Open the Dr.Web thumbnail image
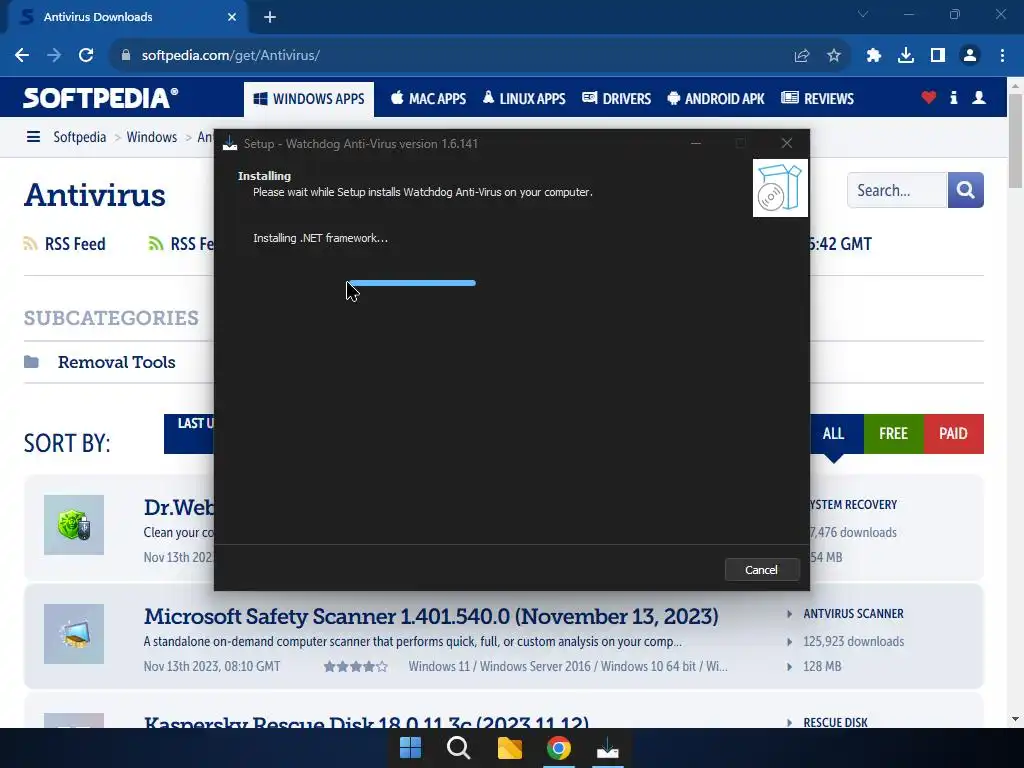1024x768 pixels. click(x=74, y=525)
